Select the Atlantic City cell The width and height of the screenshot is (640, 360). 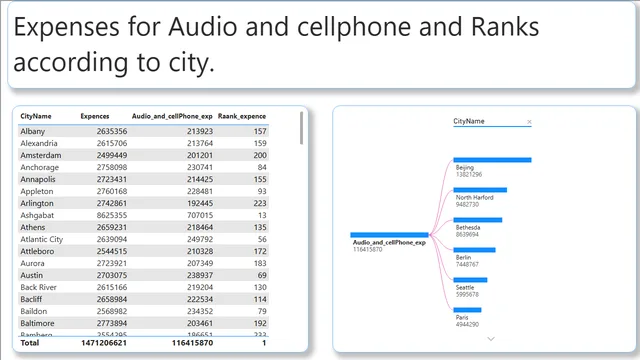click(42, 239)
